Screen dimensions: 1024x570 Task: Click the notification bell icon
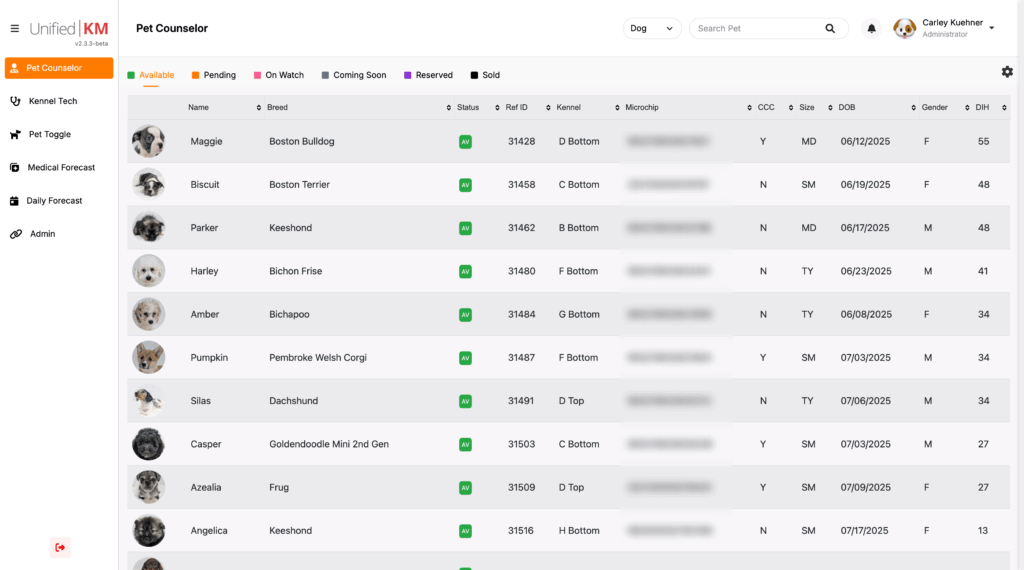pyautogui.click(x=871, y=28)
